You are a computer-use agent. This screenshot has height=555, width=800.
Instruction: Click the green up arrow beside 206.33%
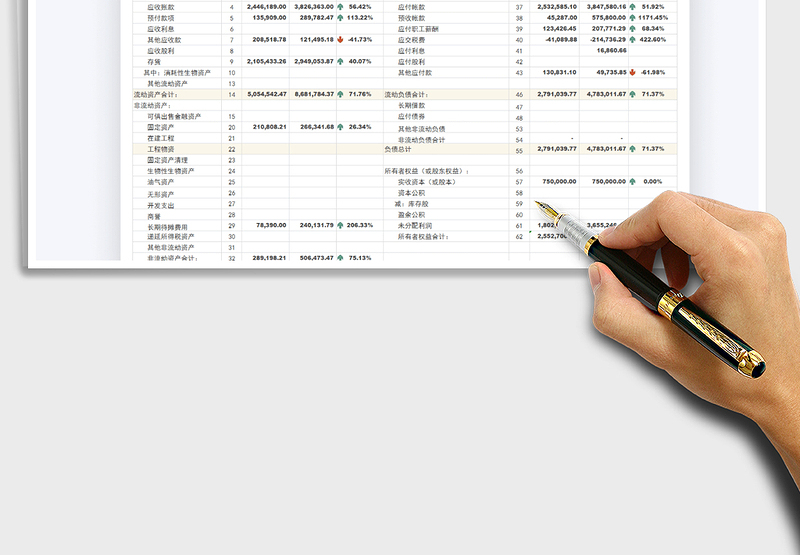click(341, 226)
